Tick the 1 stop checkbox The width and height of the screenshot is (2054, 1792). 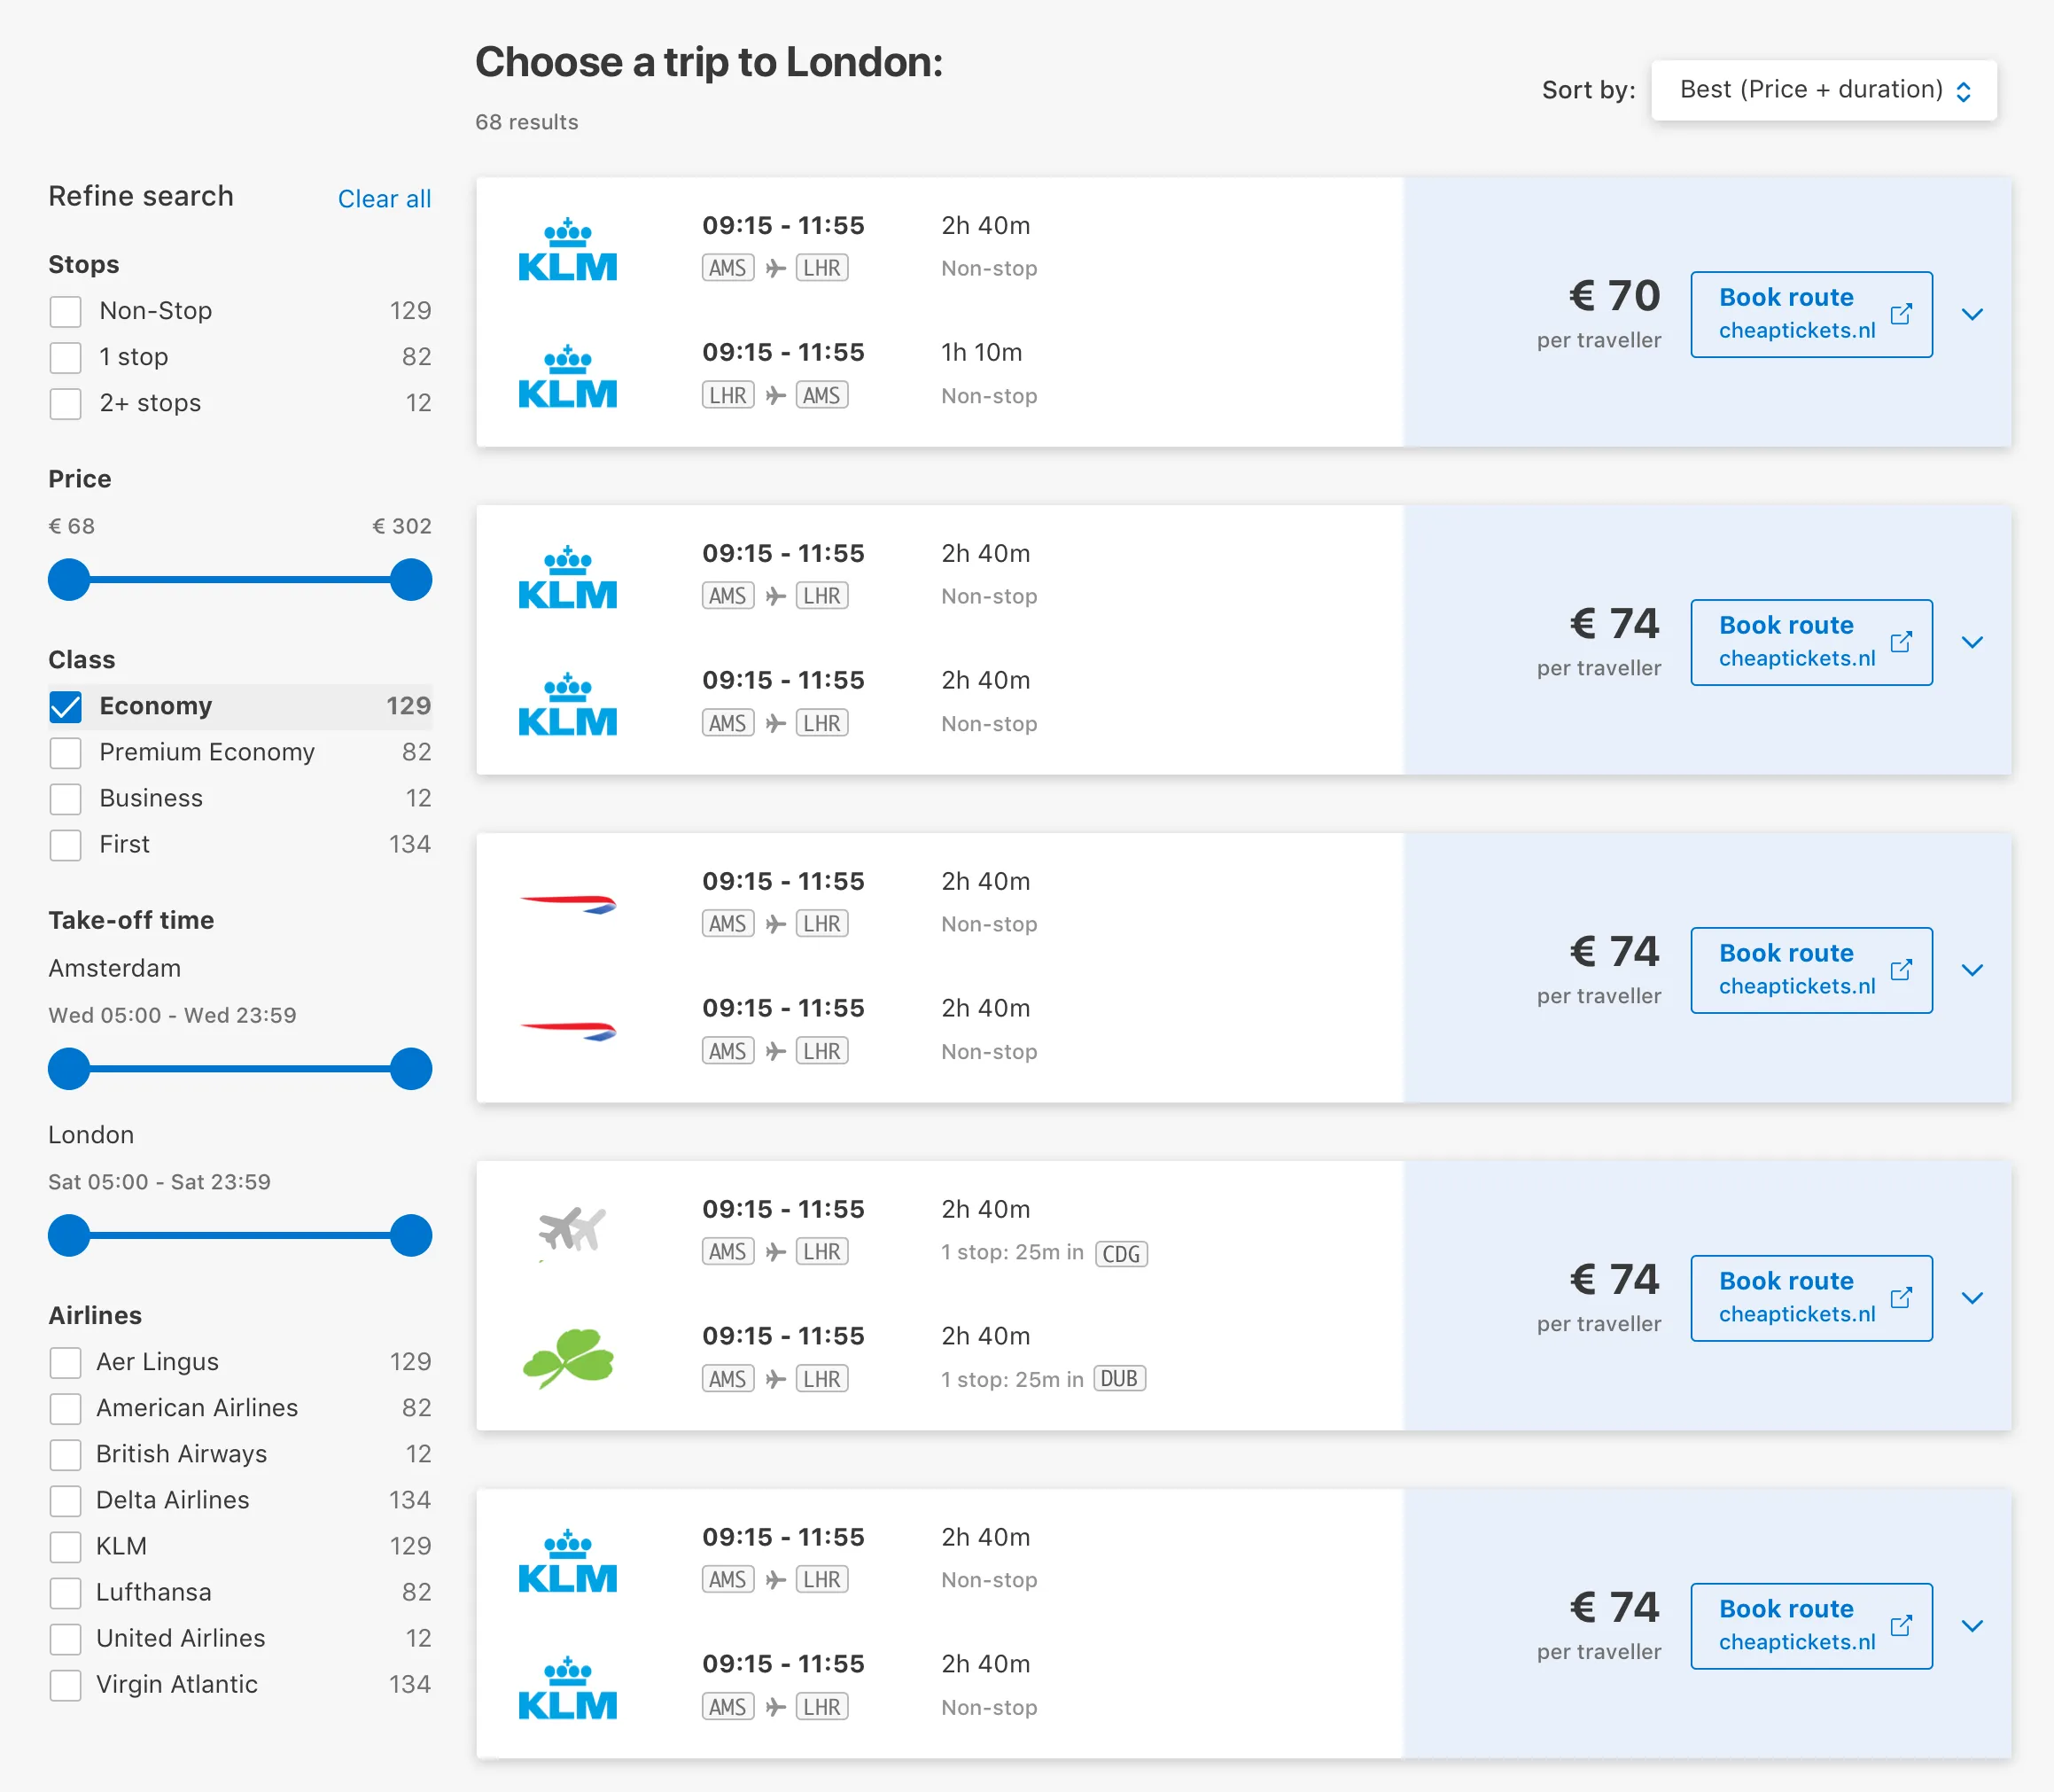[x=66, y=357]
